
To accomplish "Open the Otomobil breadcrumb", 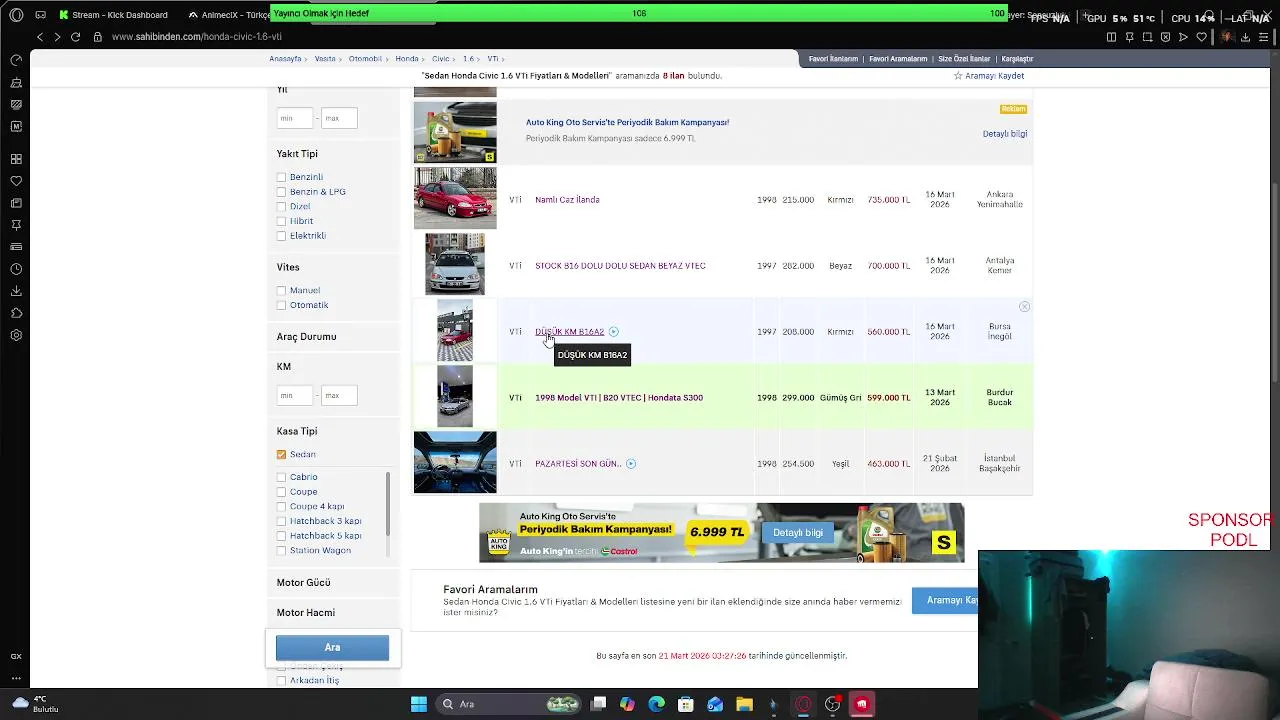I will 365,59.
